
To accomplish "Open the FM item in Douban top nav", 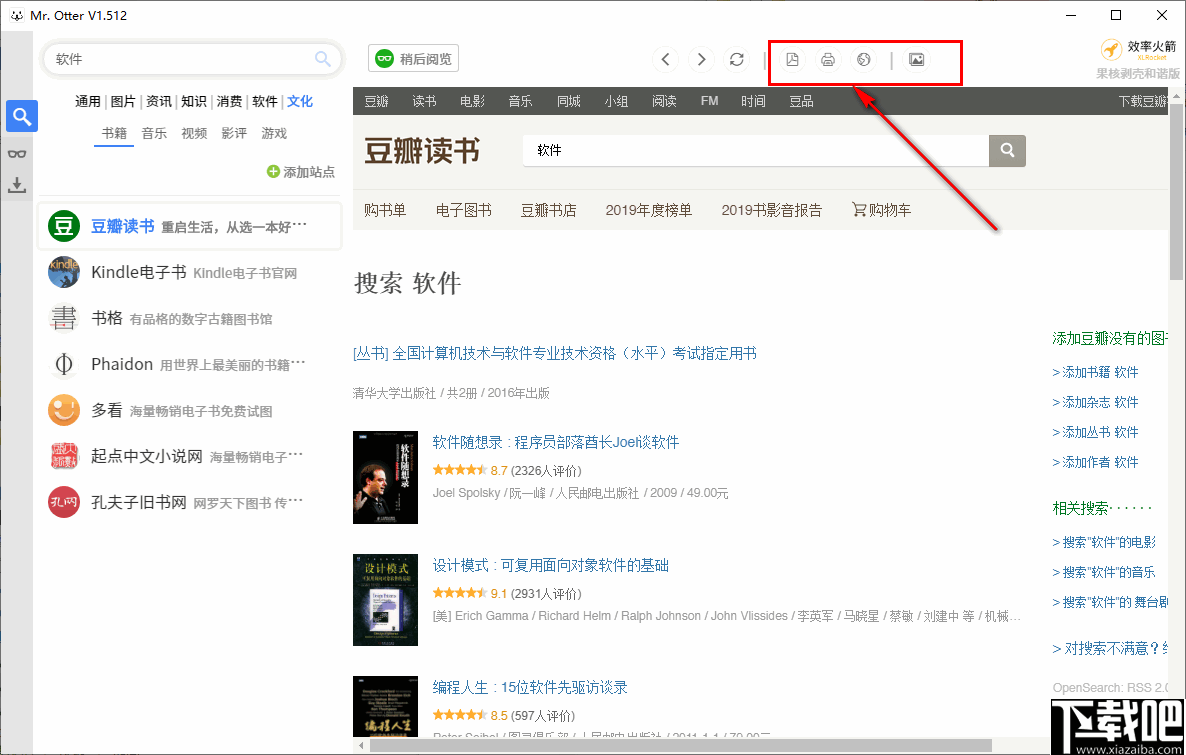I will tap(709, 101).
